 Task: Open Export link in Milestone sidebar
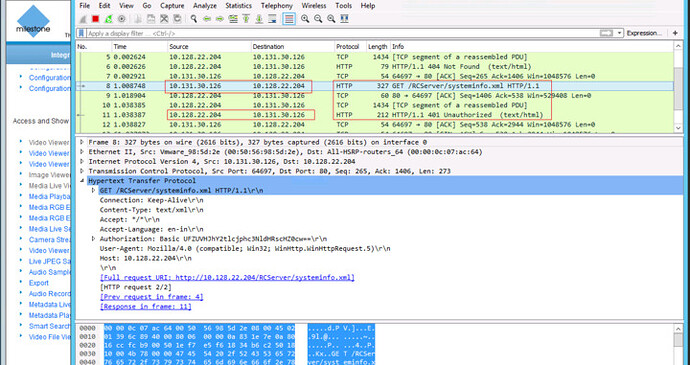coord(39,283)
